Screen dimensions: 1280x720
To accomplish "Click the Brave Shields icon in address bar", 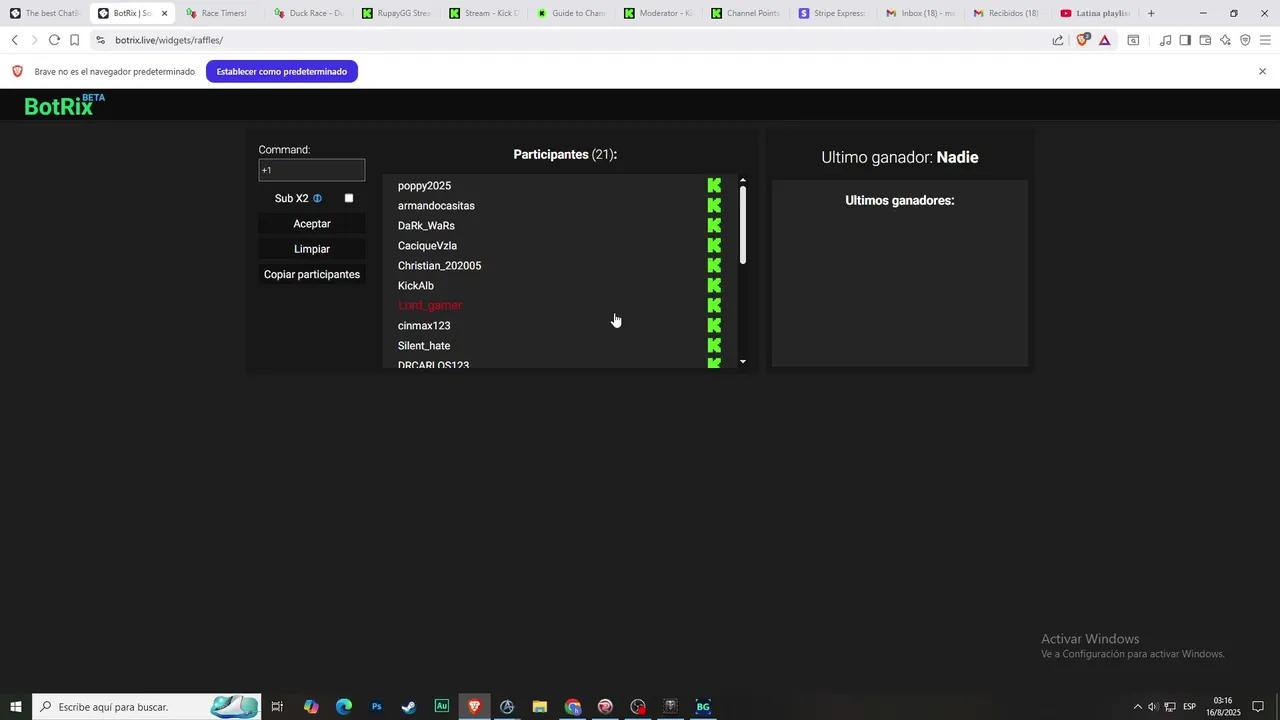I will 1083,40.
